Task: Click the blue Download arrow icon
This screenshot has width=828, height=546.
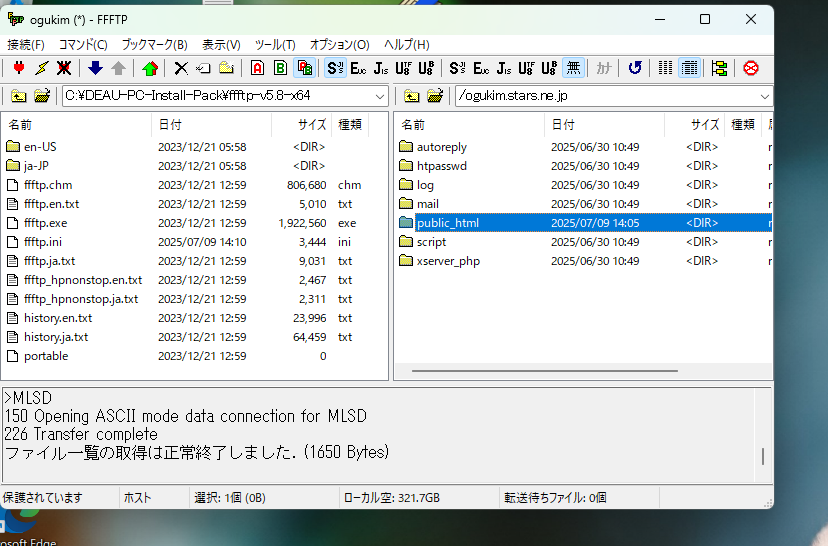Action: coord(95,68)
